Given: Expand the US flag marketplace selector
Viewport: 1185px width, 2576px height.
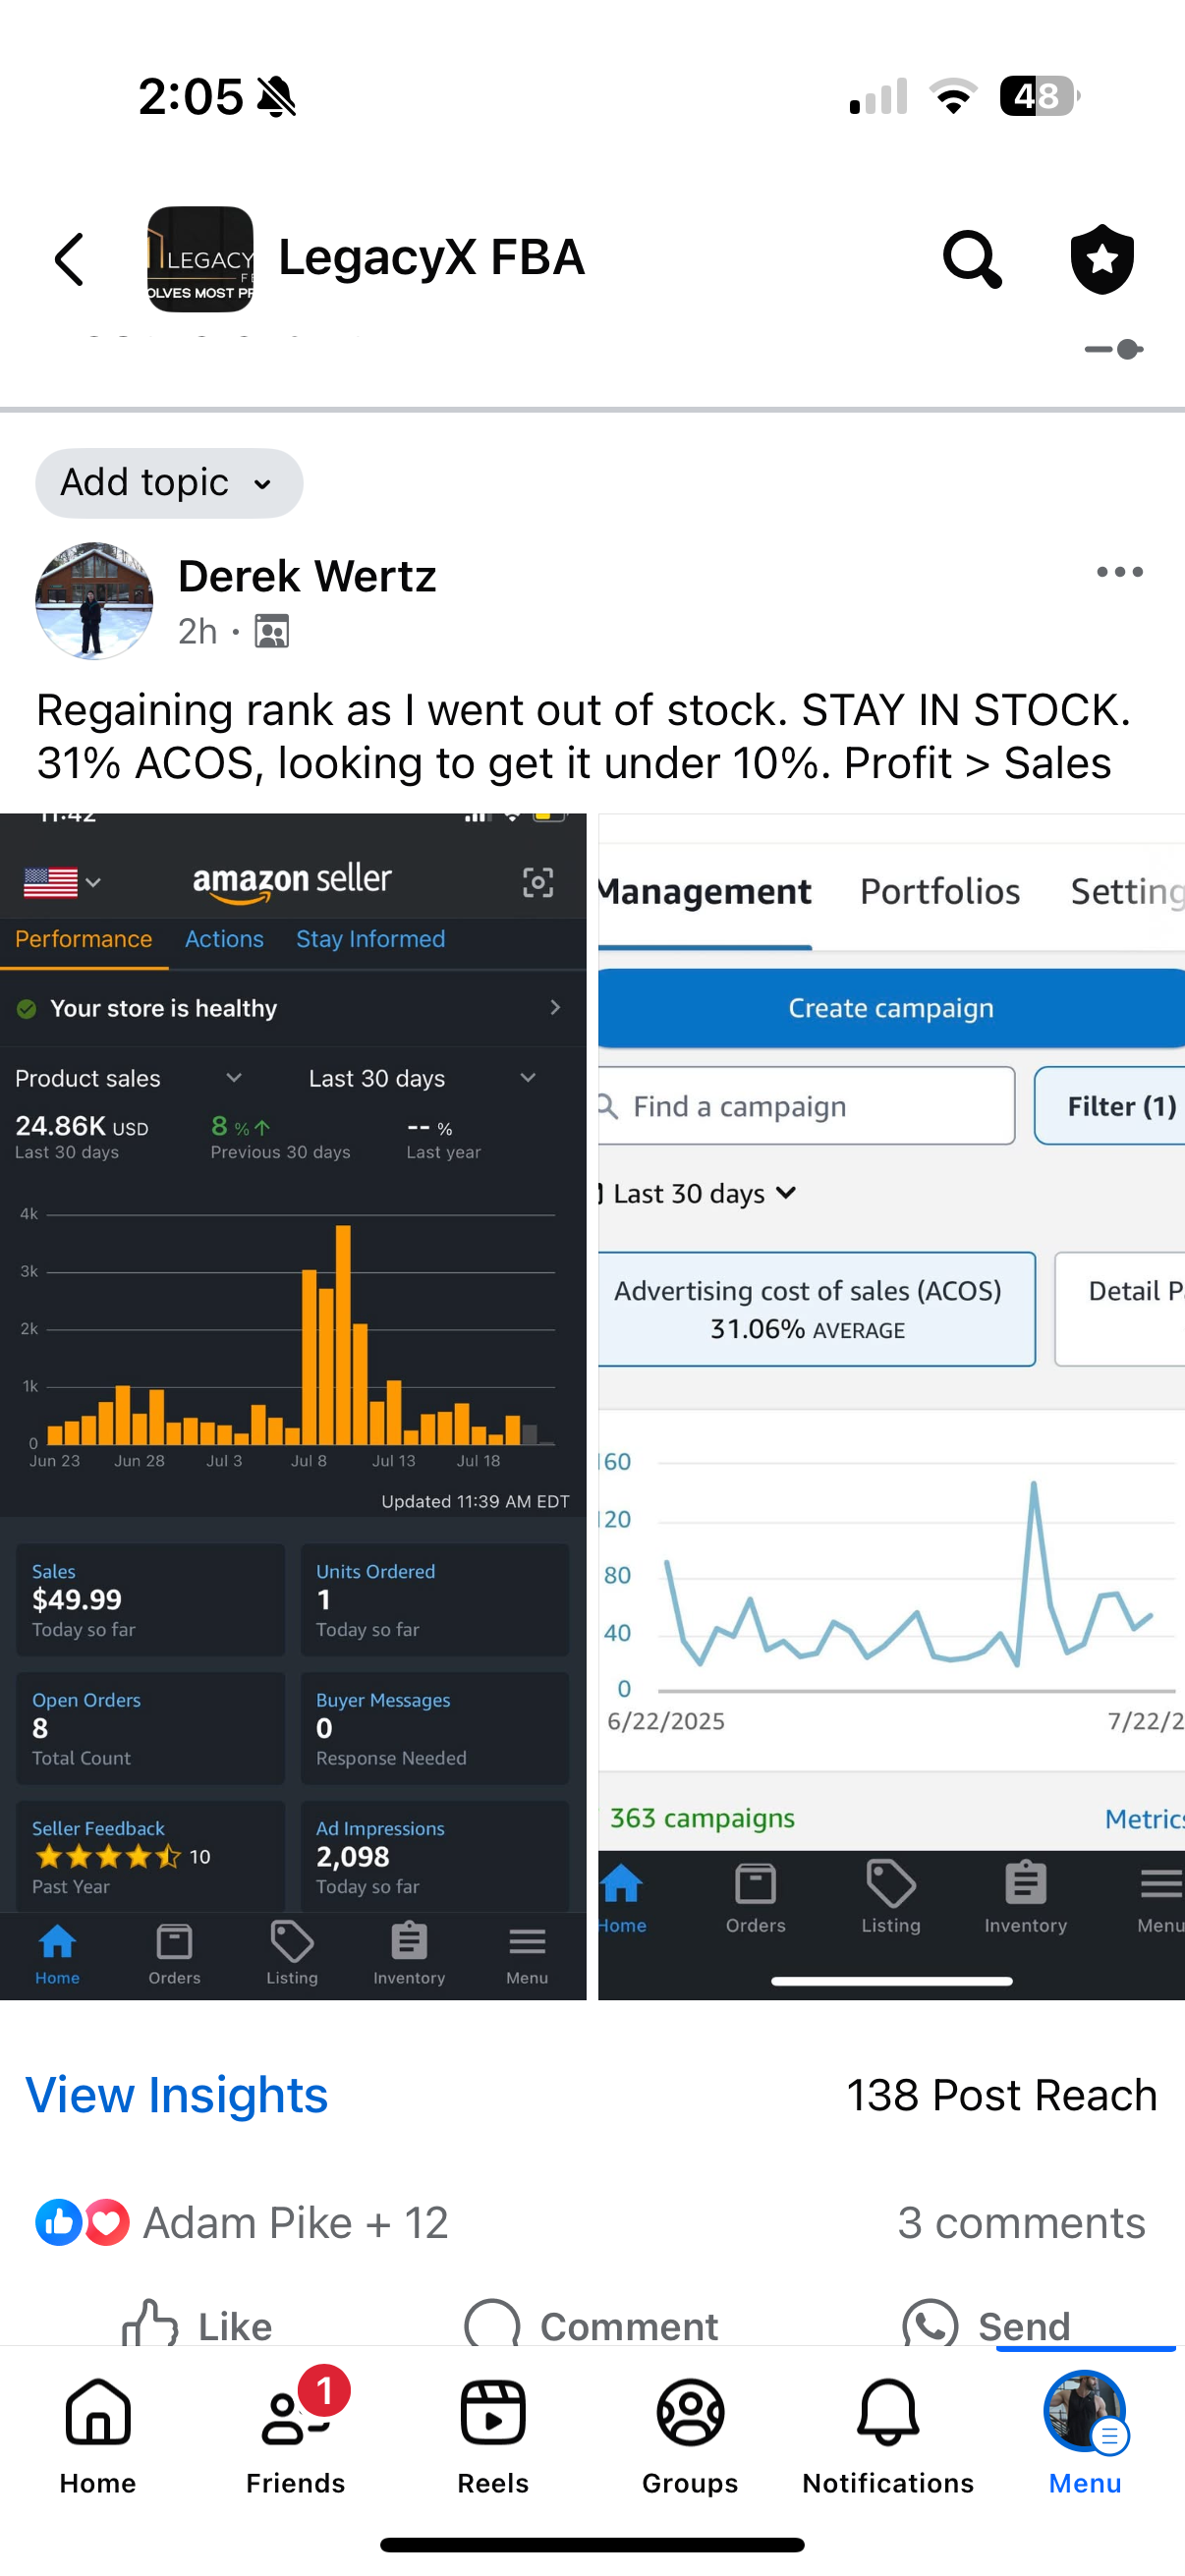Looking at the screenshot, I should click(x=62, y=882).
